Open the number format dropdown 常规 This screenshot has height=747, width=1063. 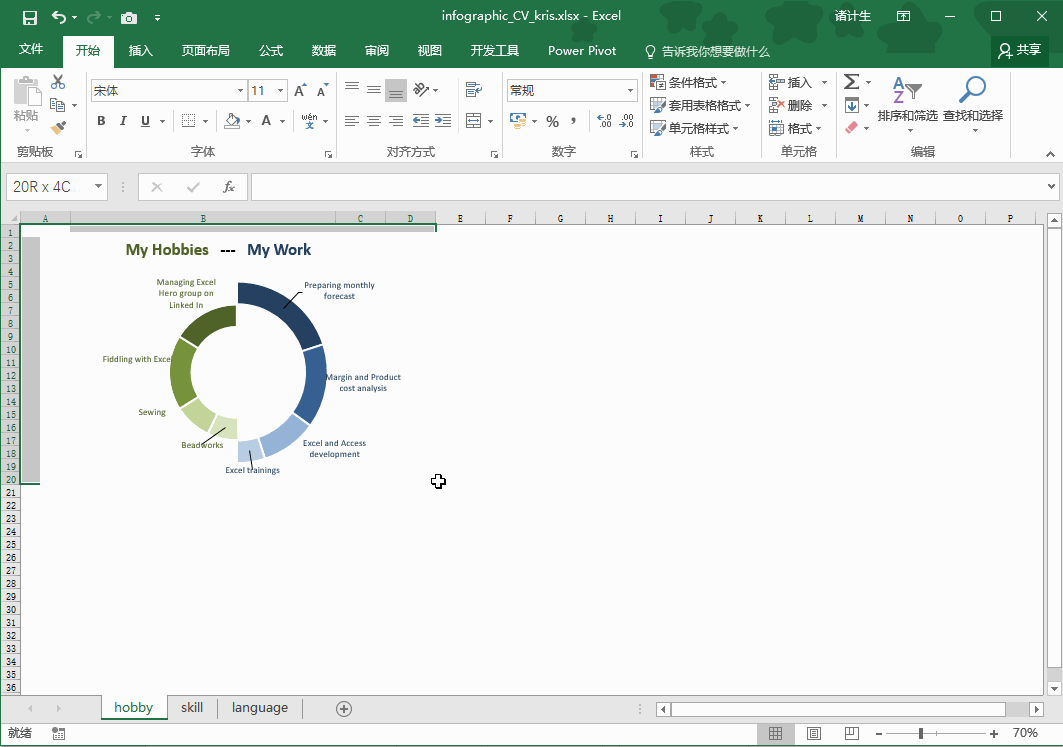630,90
